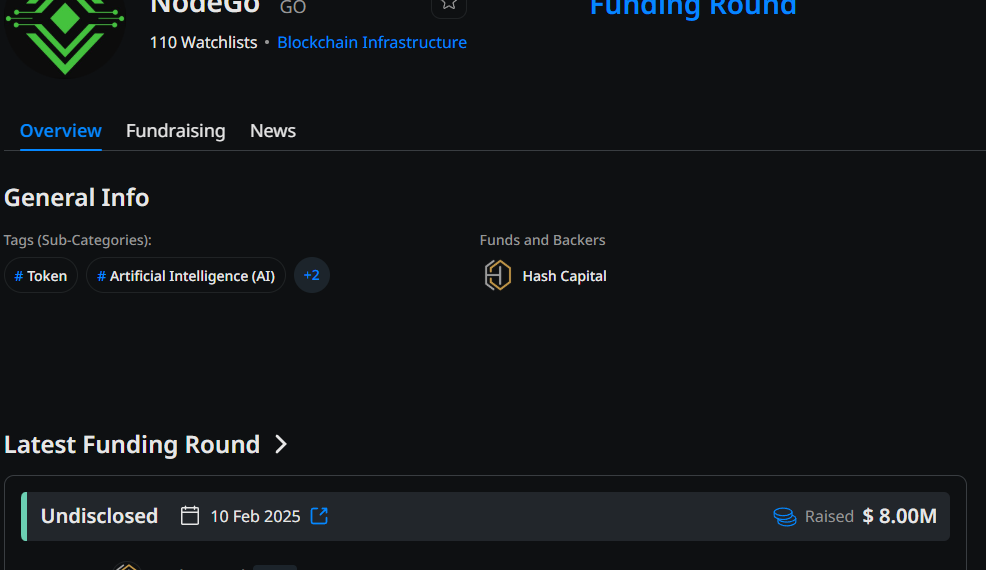Open the Fundraising tab
The width and height of the screenshot is (986, 570).
coord(175,131)
